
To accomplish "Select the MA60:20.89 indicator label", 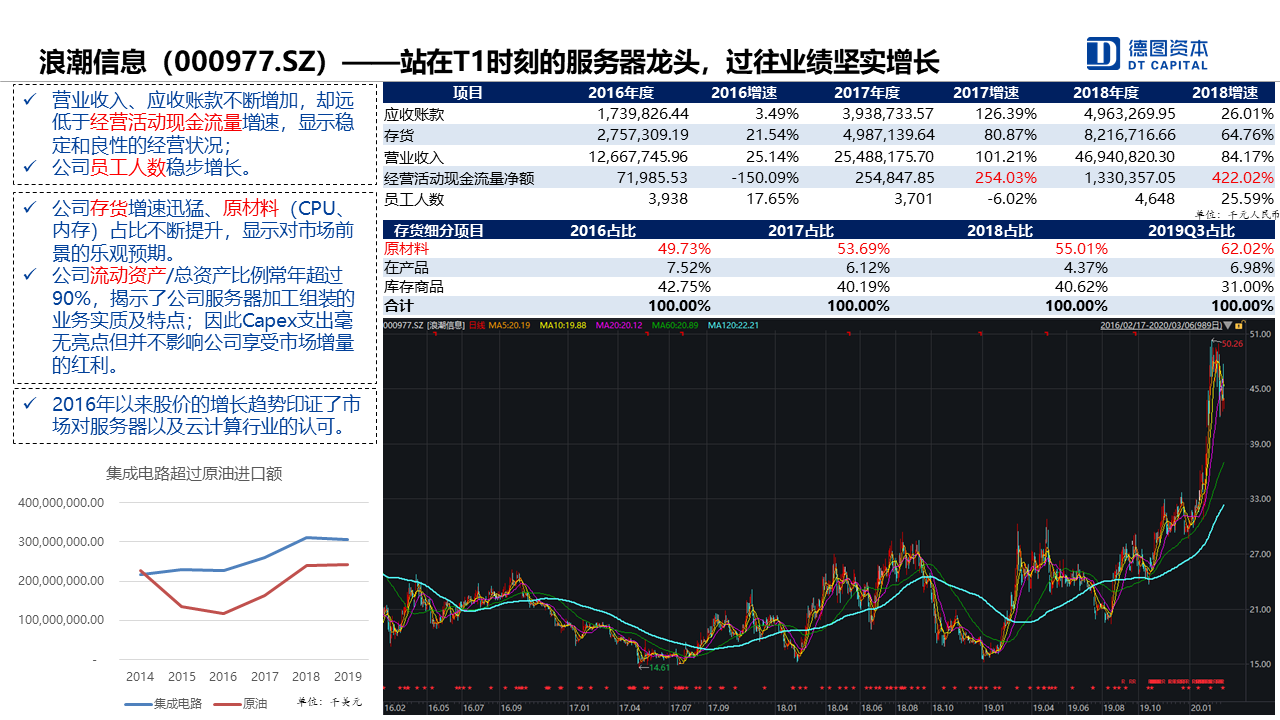I will [677, 325].
